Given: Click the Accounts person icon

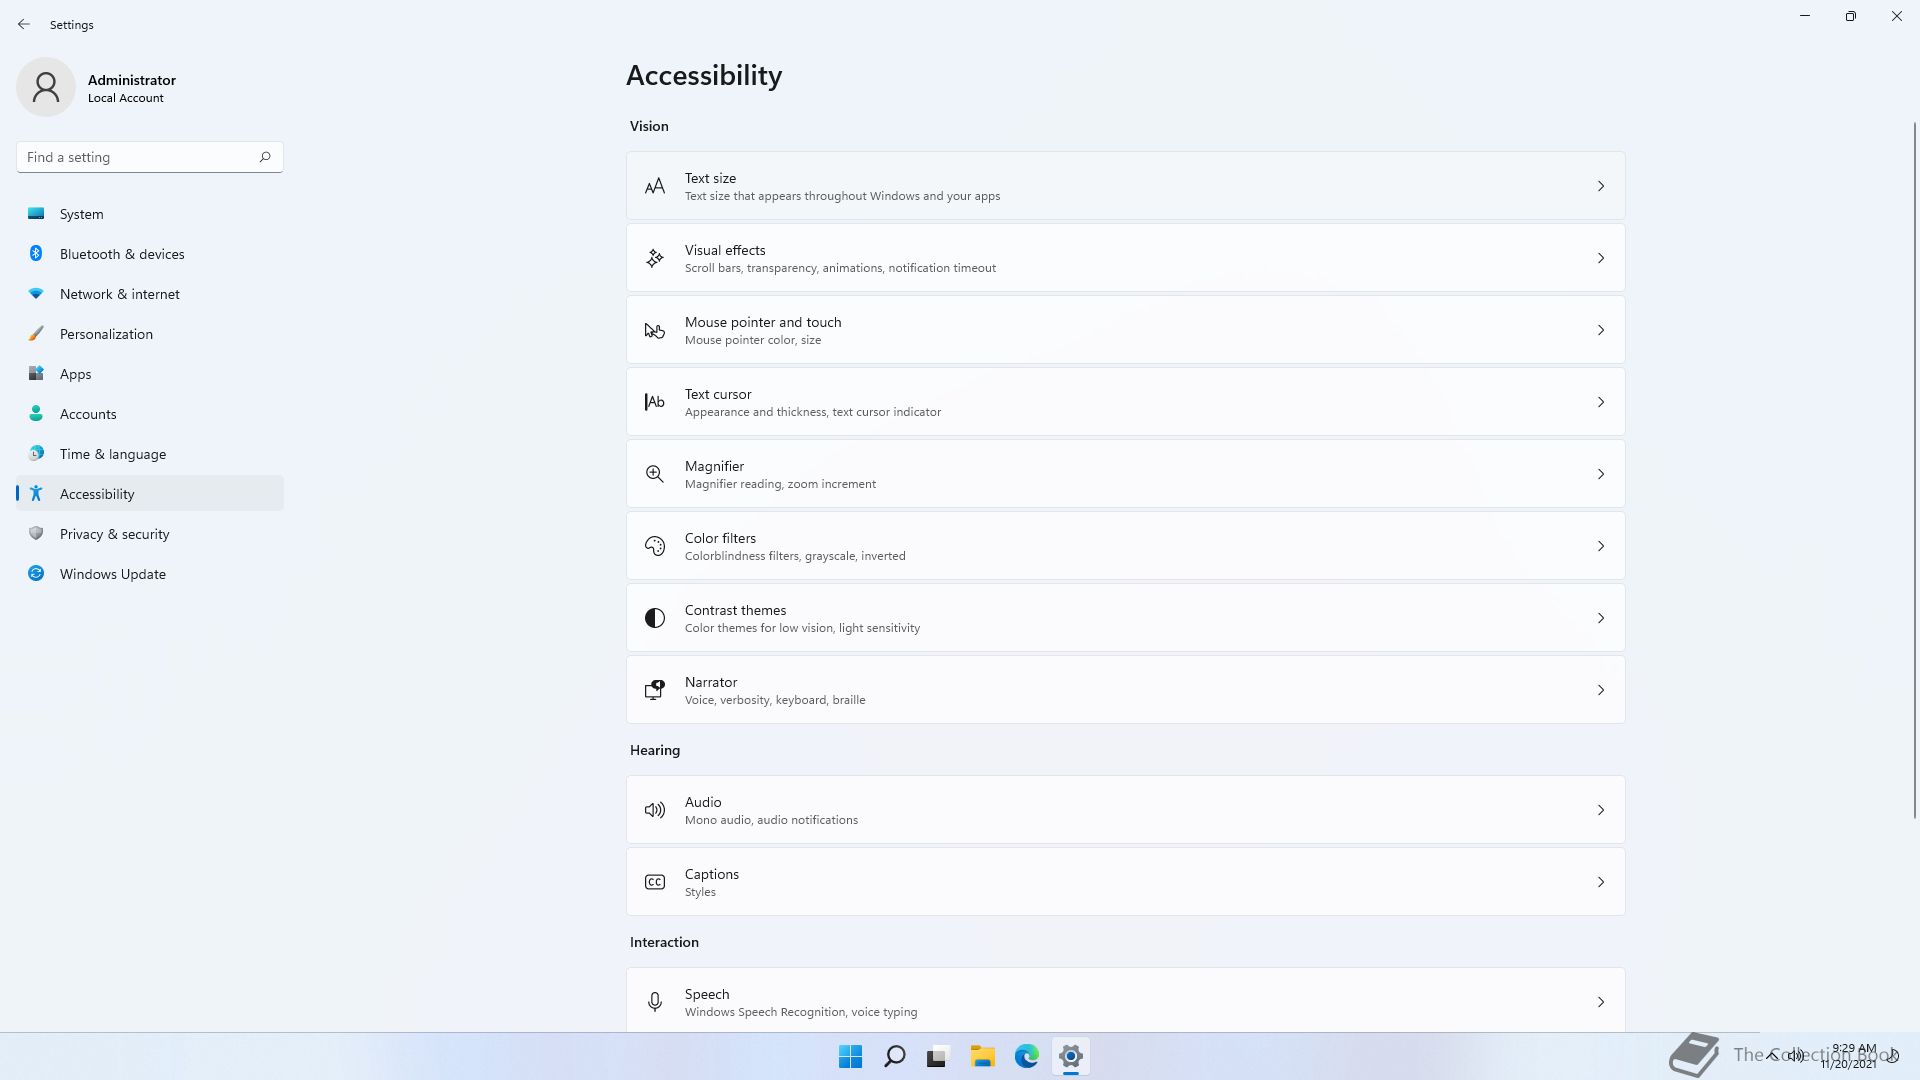Looking at the screenshot, I should coord(36,413).
